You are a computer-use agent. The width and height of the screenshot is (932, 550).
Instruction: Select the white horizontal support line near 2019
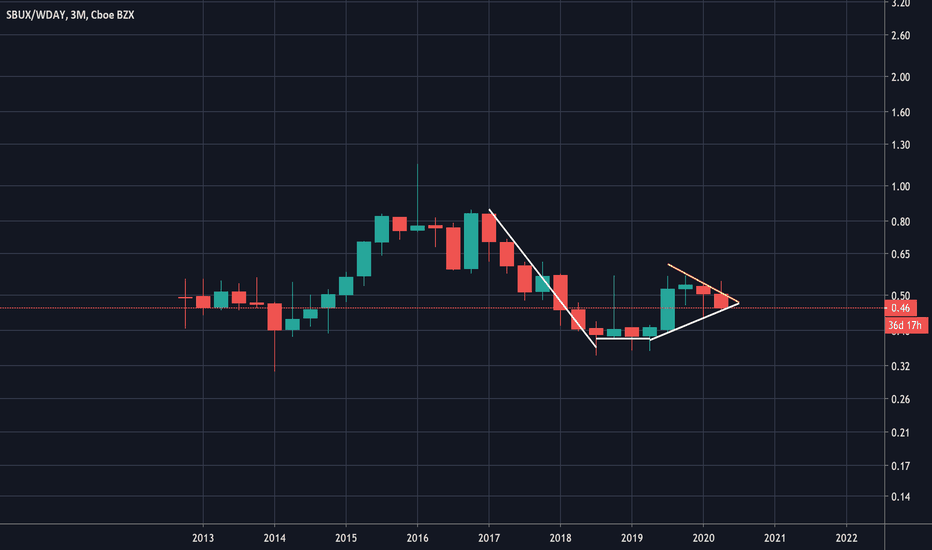point(623,339)
